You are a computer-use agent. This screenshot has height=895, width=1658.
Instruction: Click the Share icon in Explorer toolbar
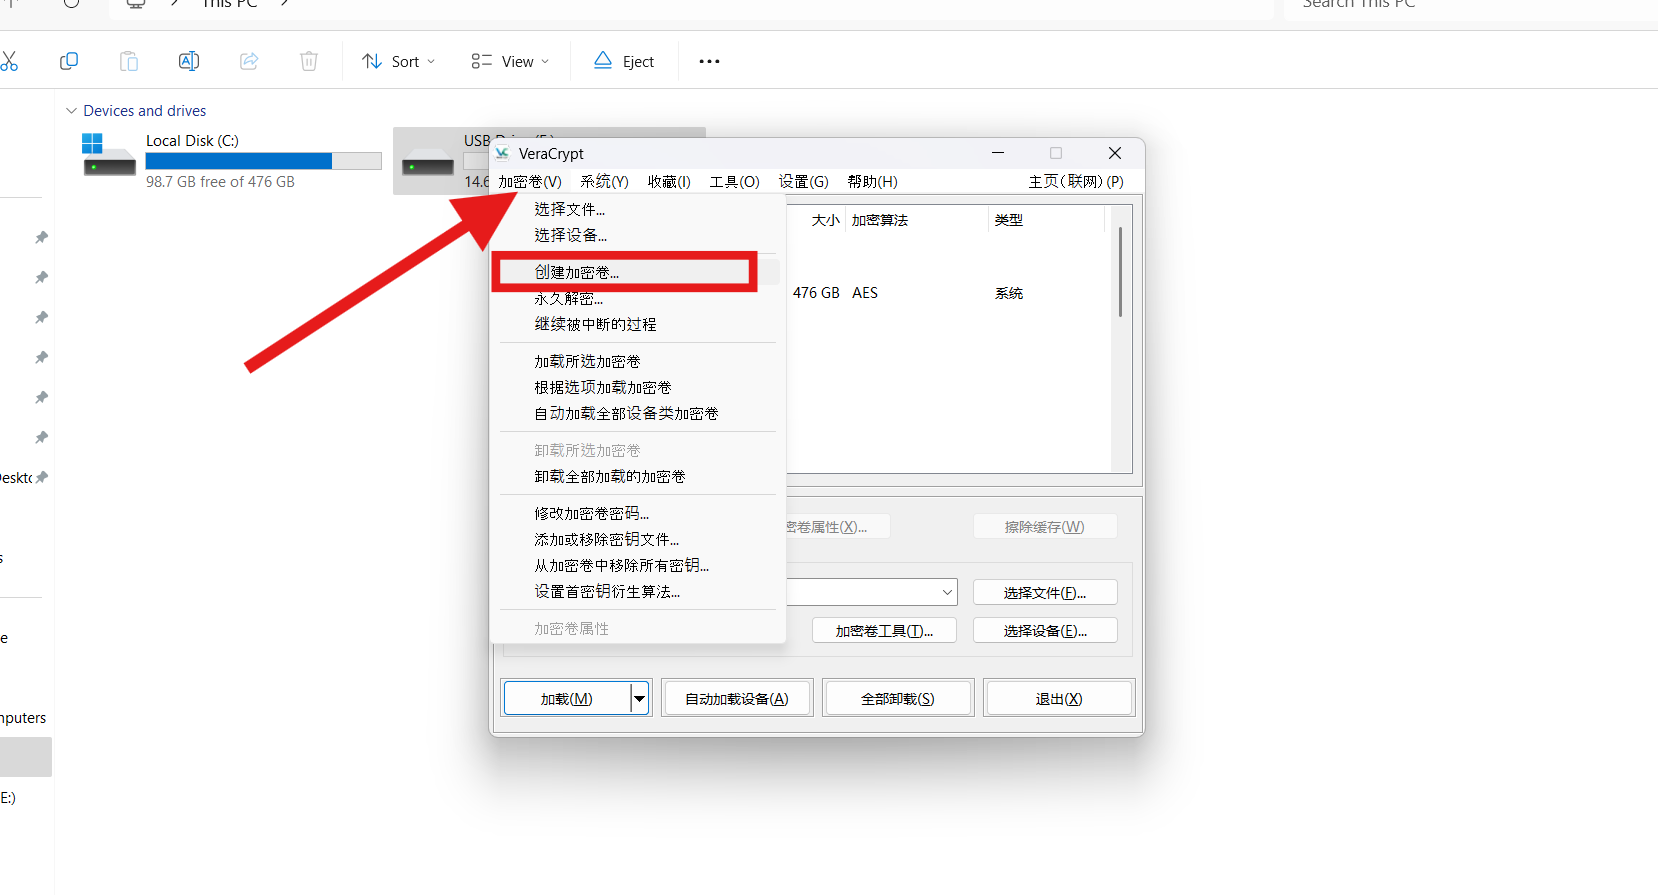pyautogui.click(x=249, y=61)
